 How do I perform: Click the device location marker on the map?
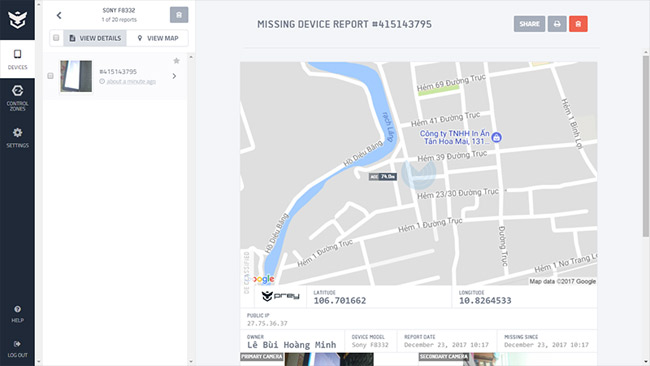[x=419, y=173]
